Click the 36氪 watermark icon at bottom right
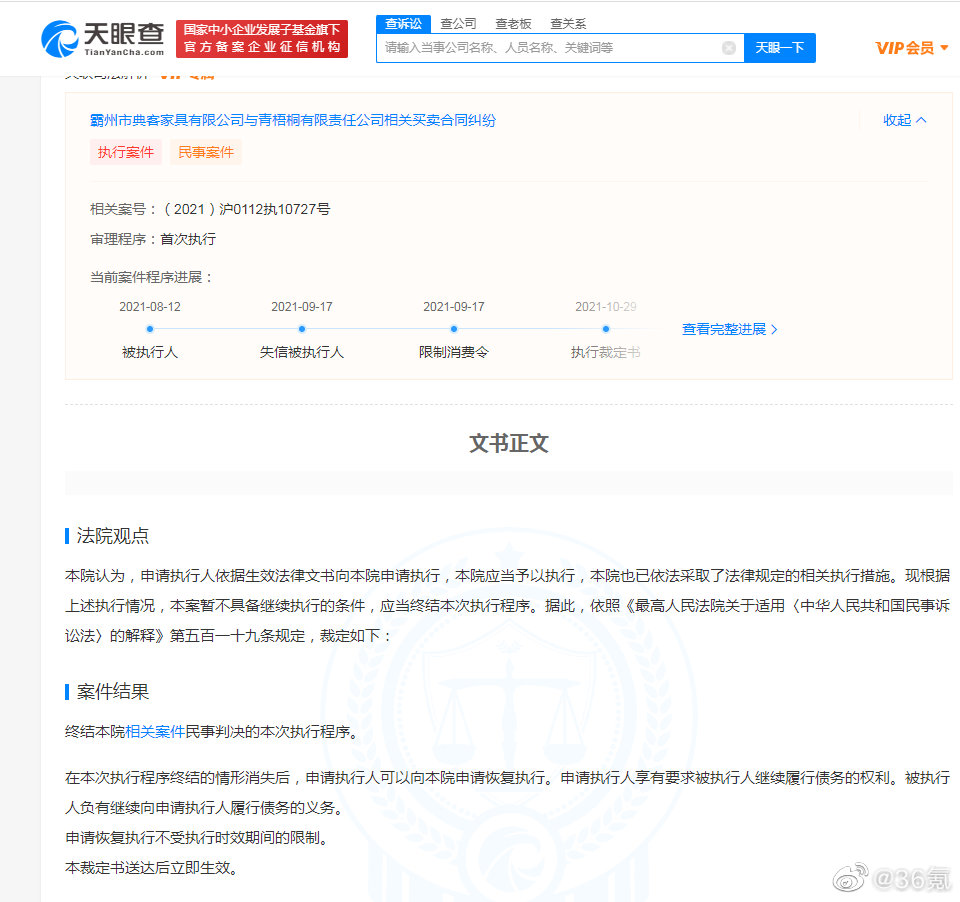The height and width of the screenshot is (902, 960). pyautogui.click(x=851, y=875)
